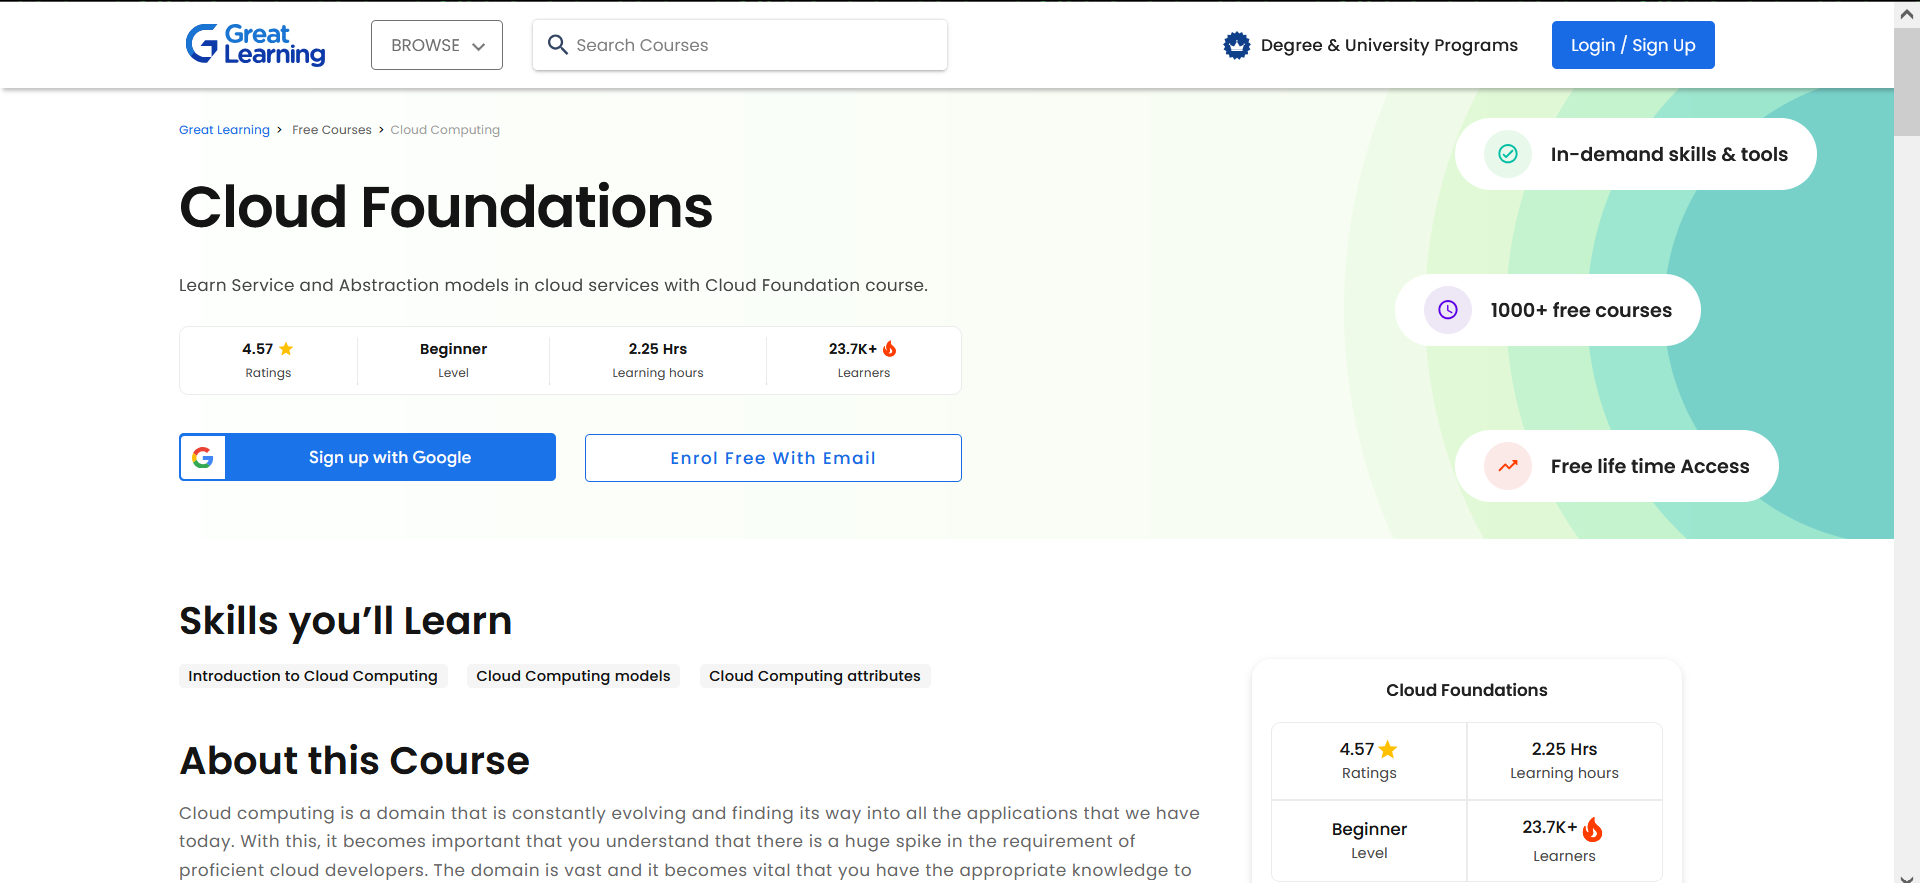Click the red trending arrow icon for life time access
The image size is (1920, 883).
(x=1508, y=466)
